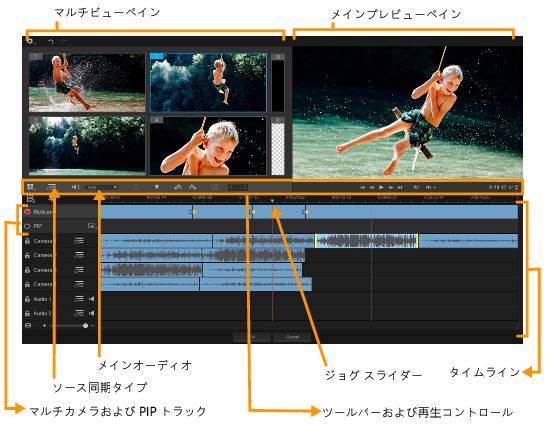Select the MultiCam track record radio button

tap(27, 212)
